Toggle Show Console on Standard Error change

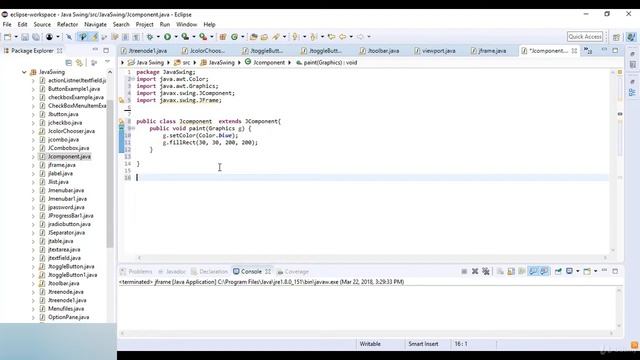(x=544, y=271)
